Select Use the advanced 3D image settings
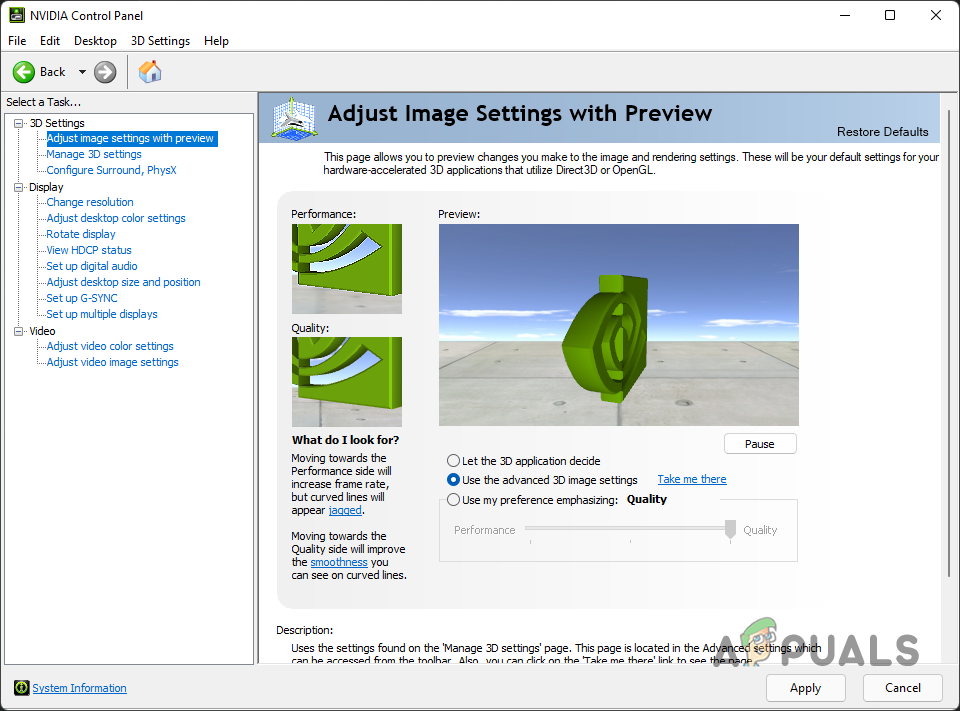 point(453,480)
